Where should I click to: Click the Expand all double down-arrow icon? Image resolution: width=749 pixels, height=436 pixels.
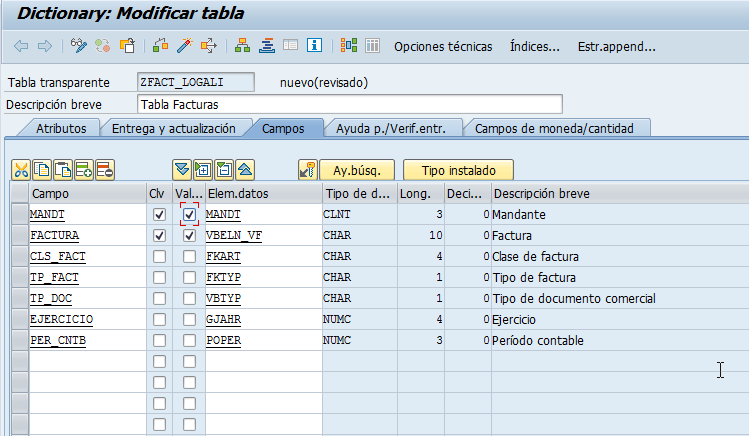click(x=182, y=170)
